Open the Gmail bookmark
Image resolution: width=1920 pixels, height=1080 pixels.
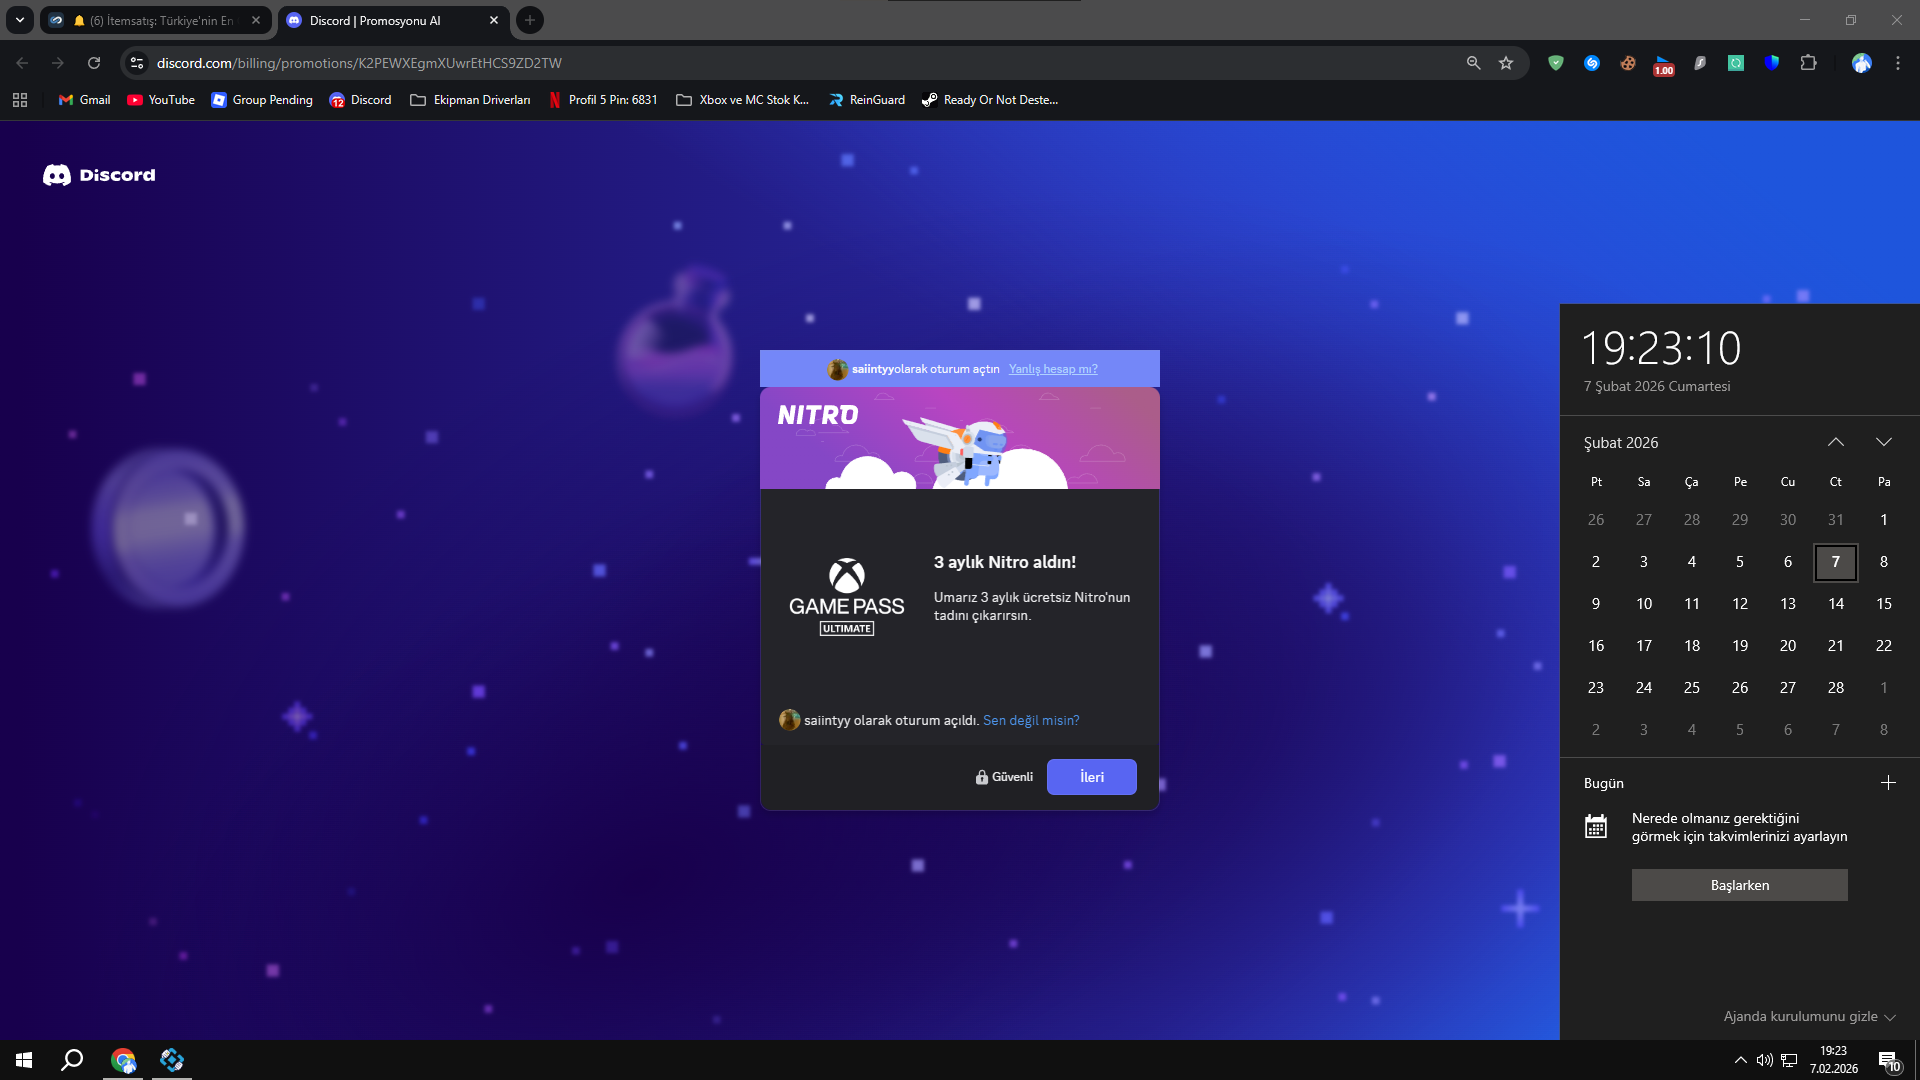[85, 100]
